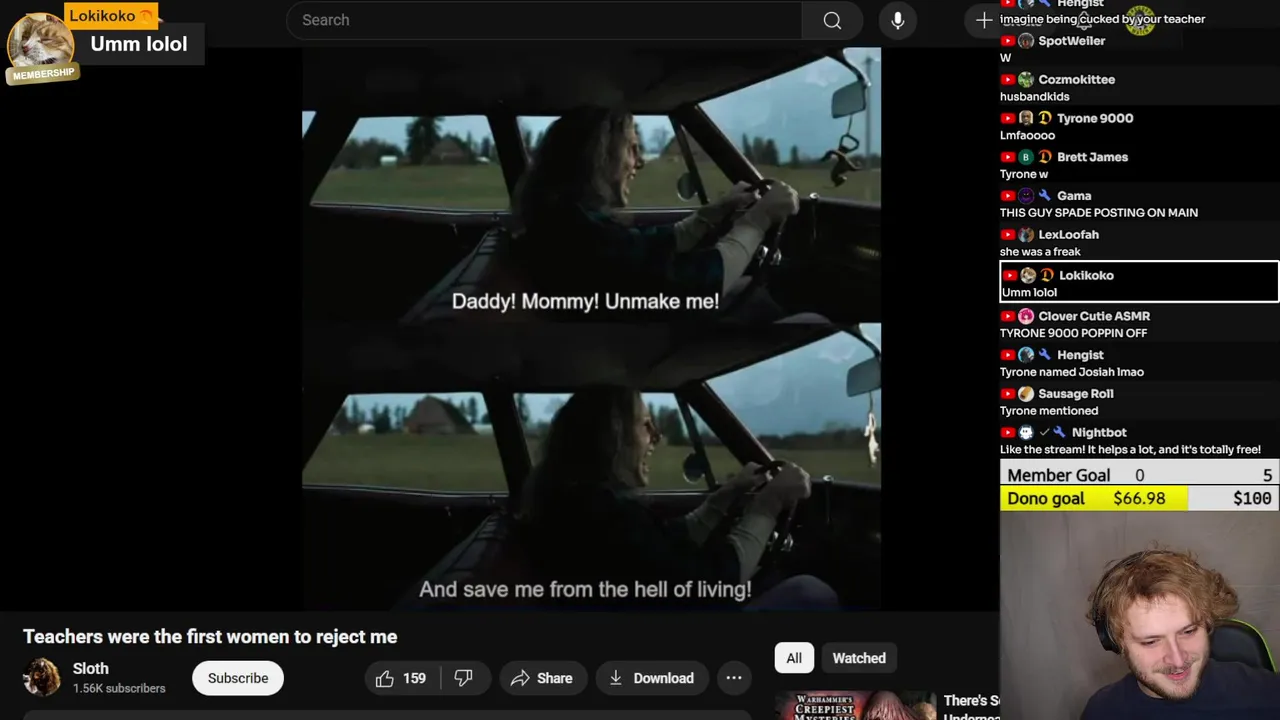Click the Clover Cutie ASMR avatar
The height and width of the screenshot is (720, 1280).
coord(1025,316)
